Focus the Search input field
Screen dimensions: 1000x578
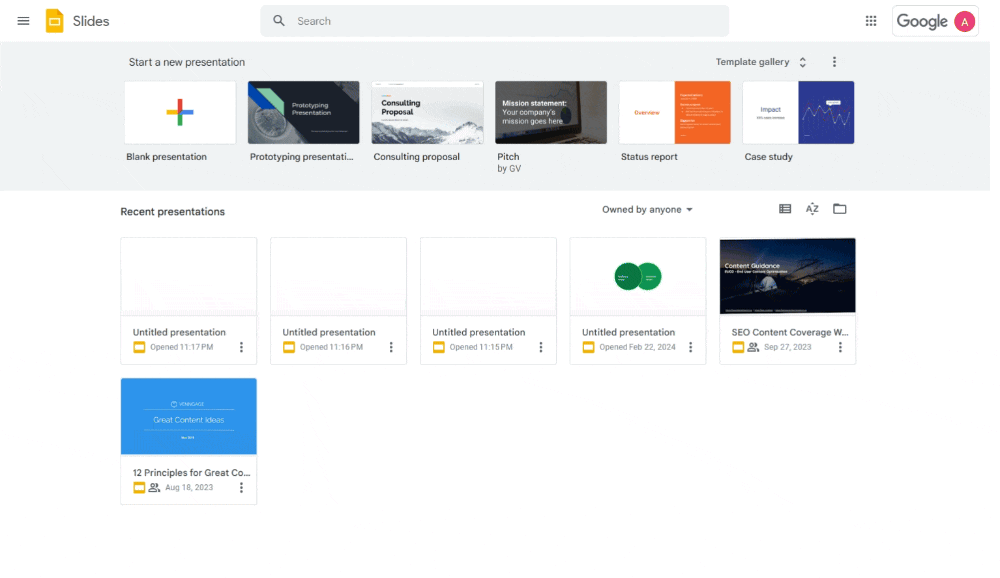pos(495,21)
